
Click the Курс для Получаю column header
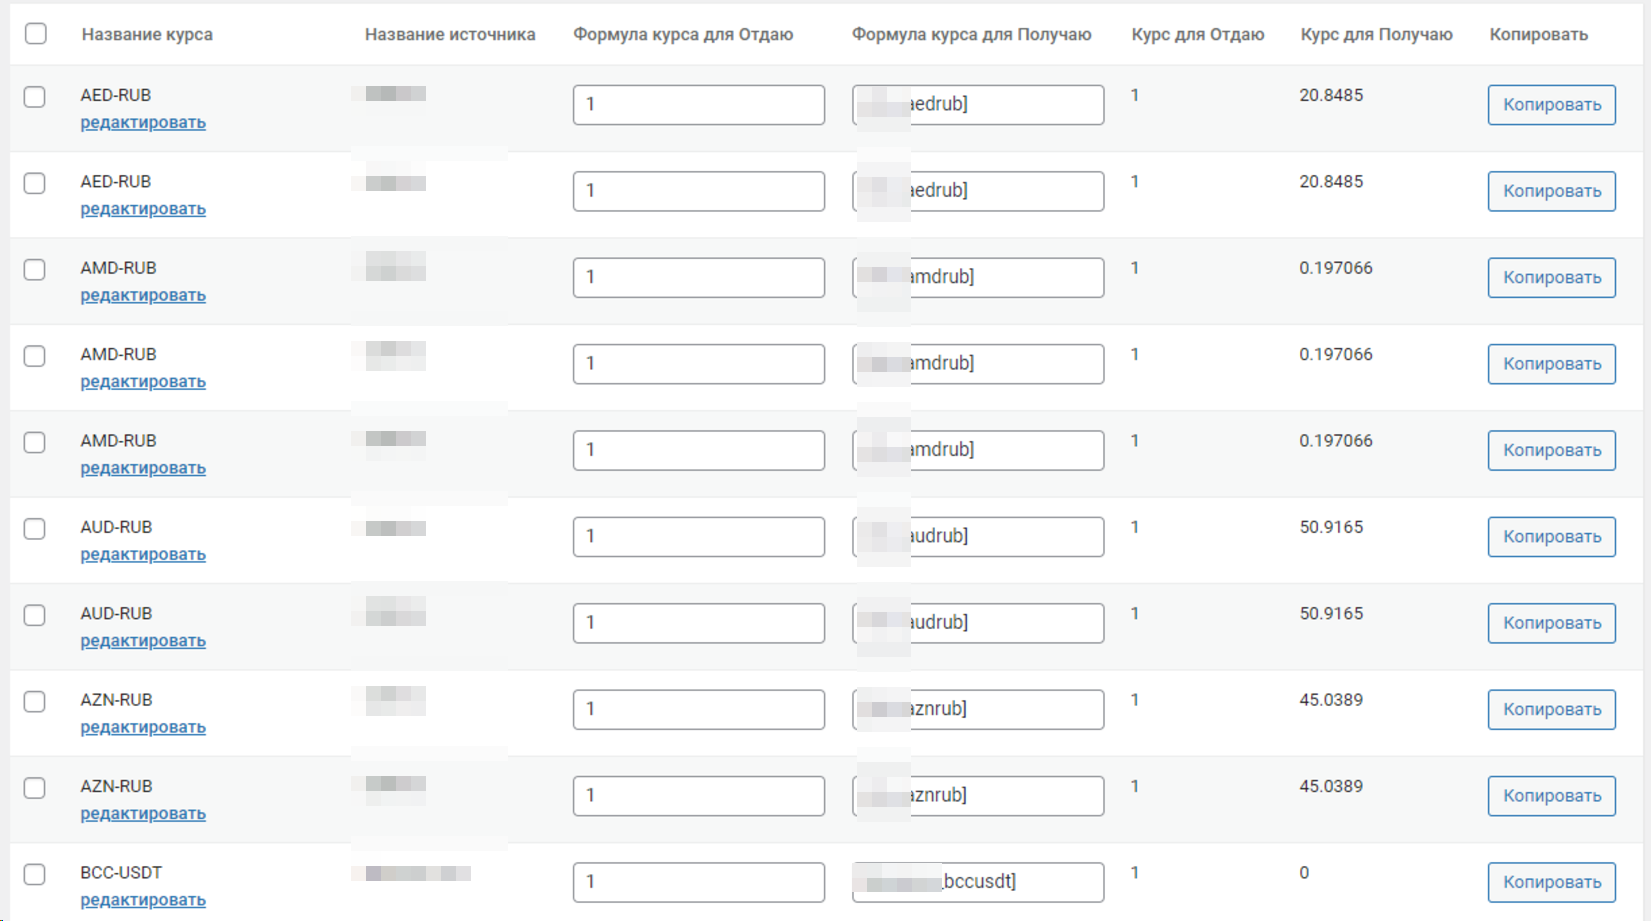[x=1376, y=35]
